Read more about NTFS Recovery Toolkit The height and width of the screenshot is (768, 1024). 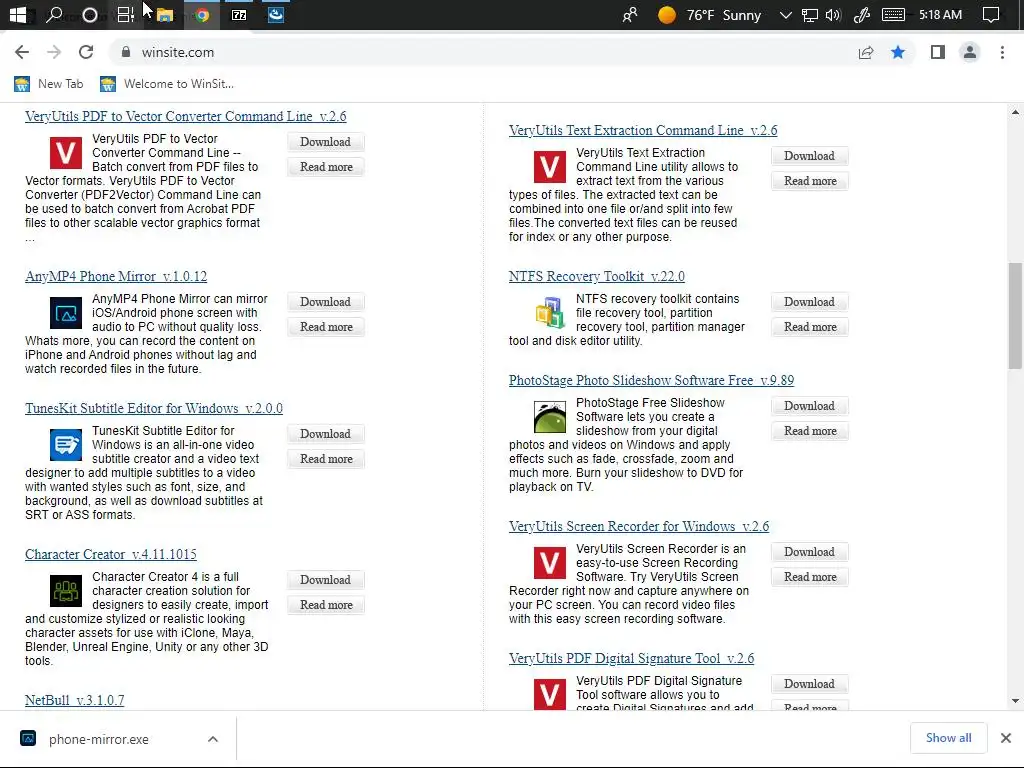coord(809,327)
